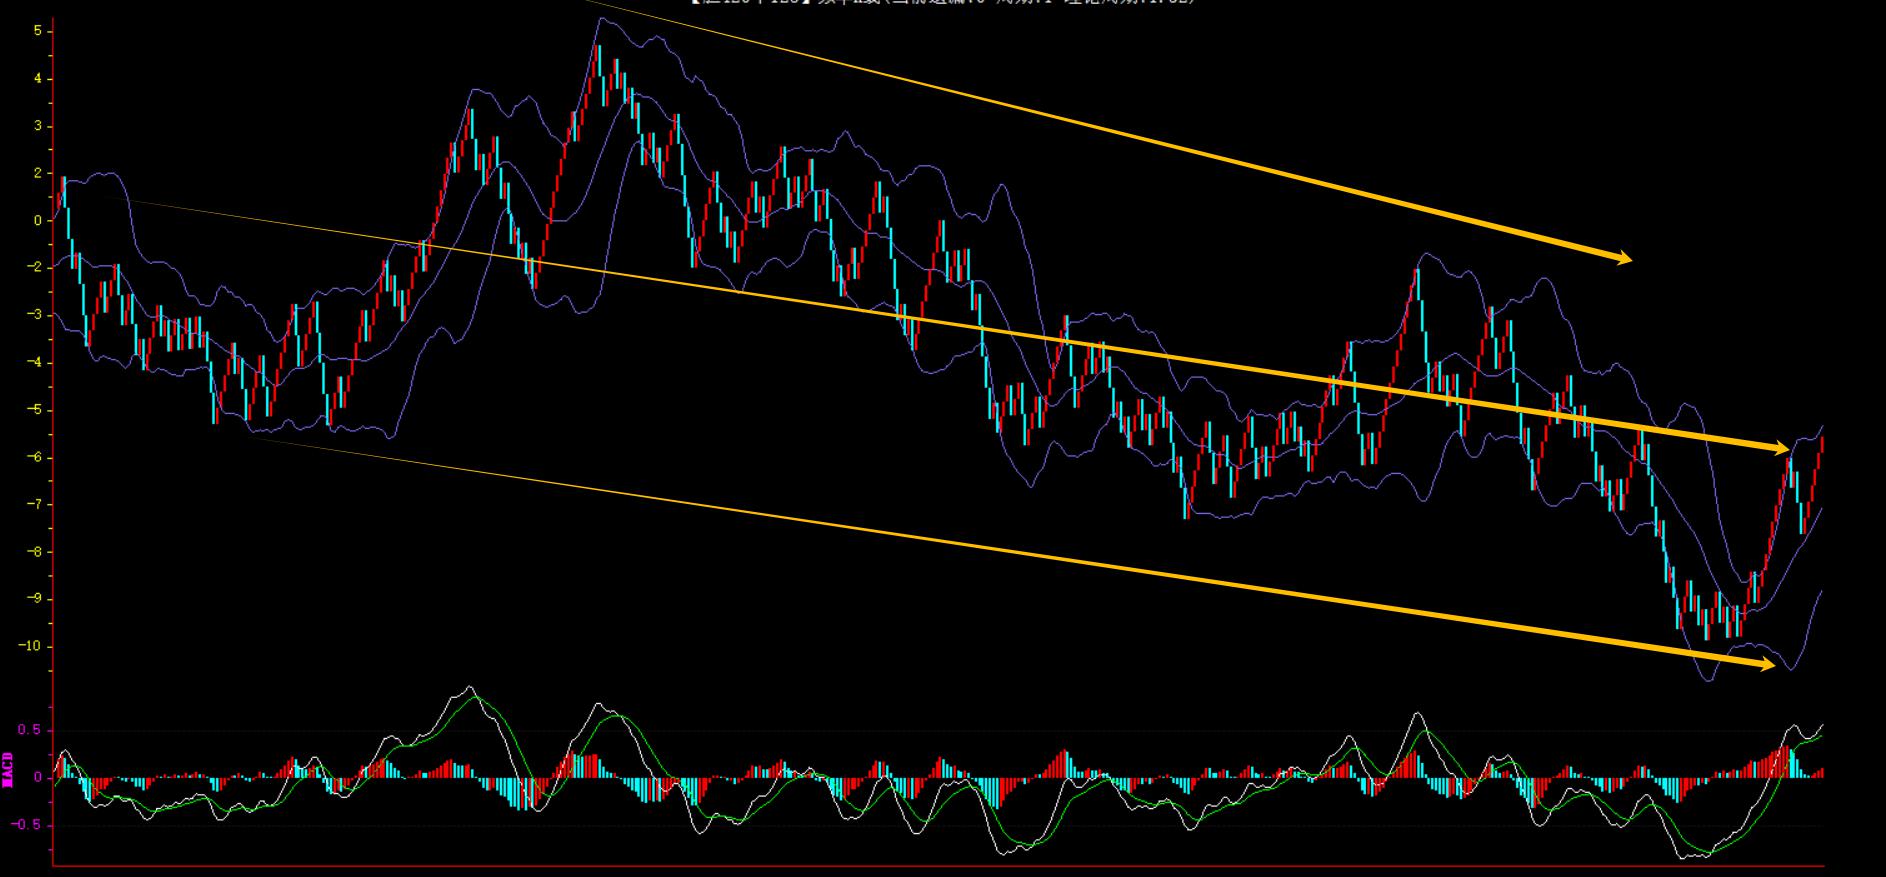The height and width of the screenshot is (877, 1886).
Task: Click the "3" label on the price axis
Action: (37, 126)
